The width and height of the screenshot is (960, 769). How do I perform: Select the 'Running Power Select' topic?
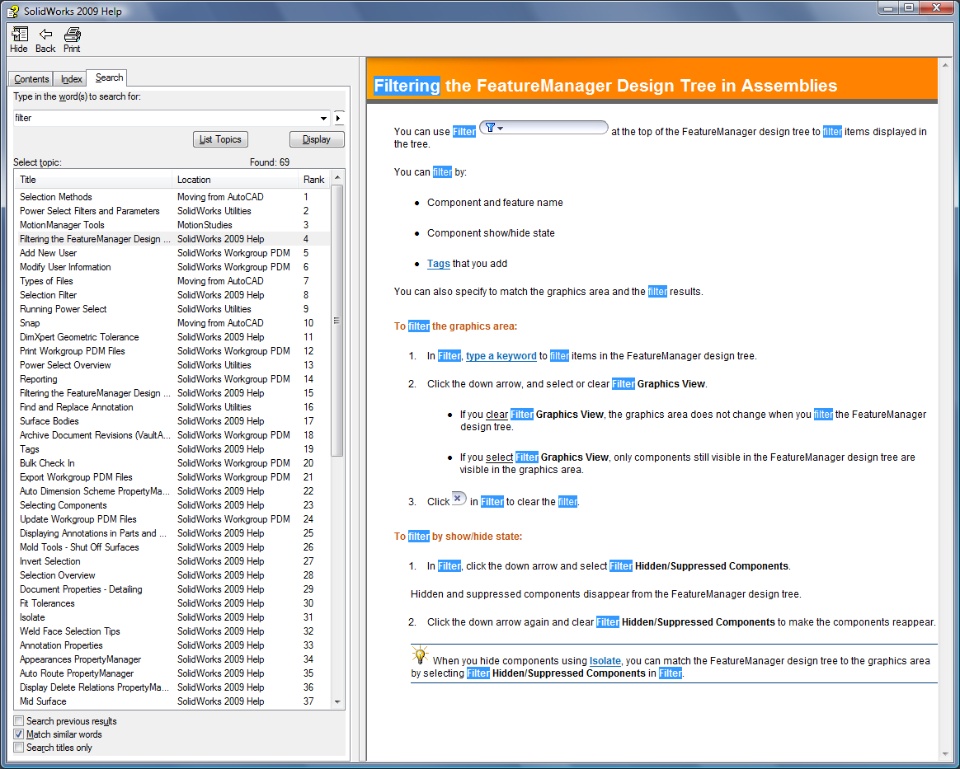click(172, 309)
